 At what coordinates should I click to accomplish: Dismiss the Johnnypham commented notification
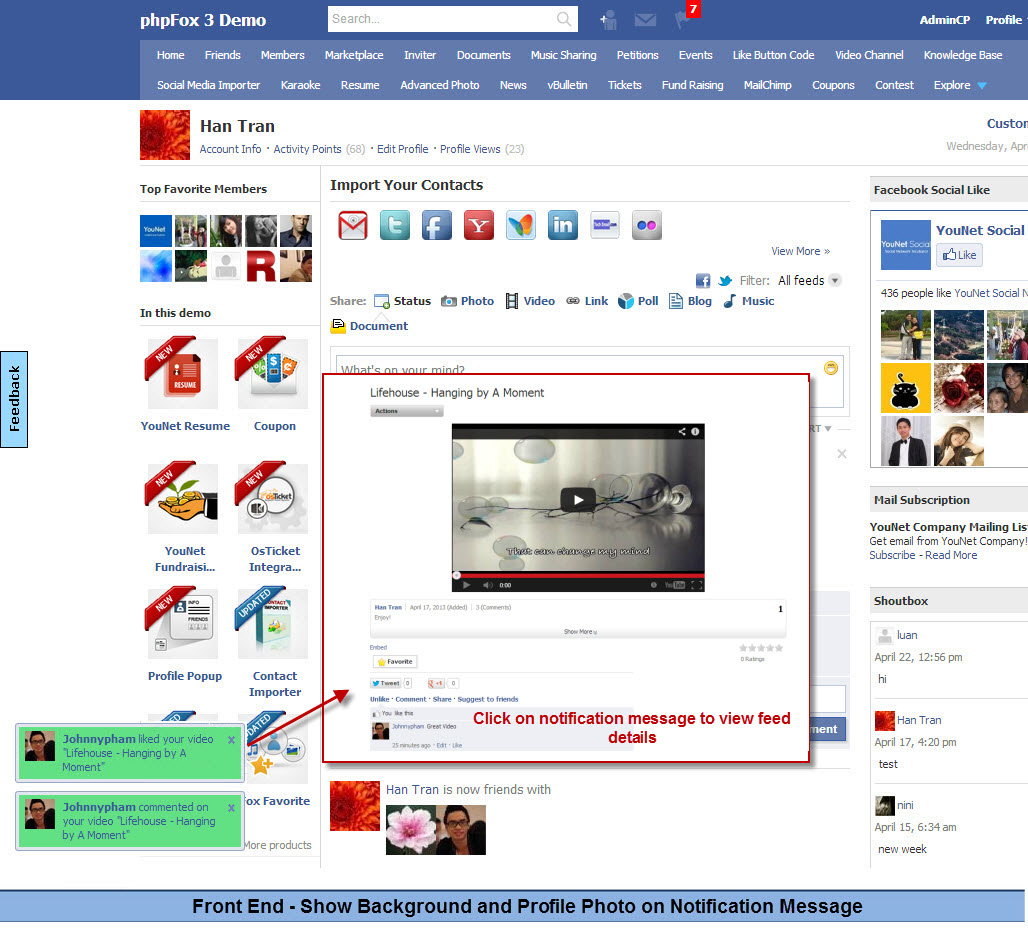coord(231,808)
